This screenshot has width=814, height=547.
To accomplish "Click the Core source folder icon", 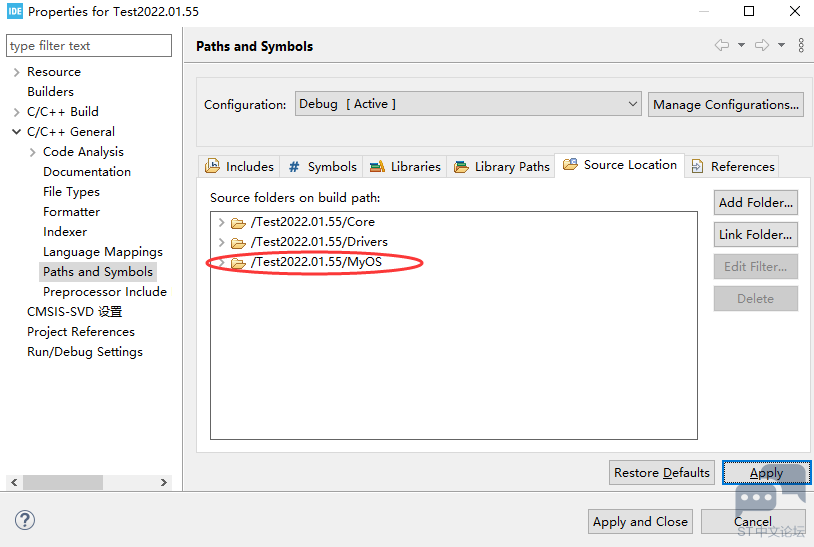I will coord(238,222).
